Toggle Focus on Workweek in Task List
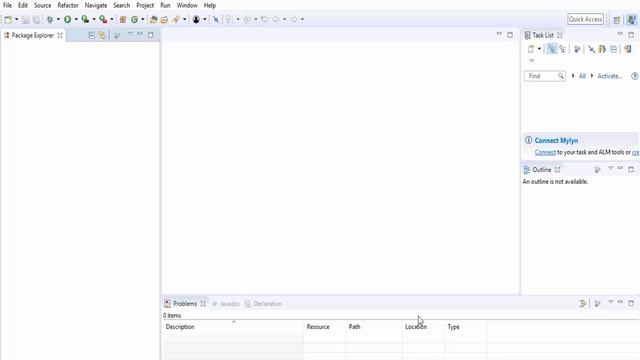 pyautogui.click(x=577, y=49)
